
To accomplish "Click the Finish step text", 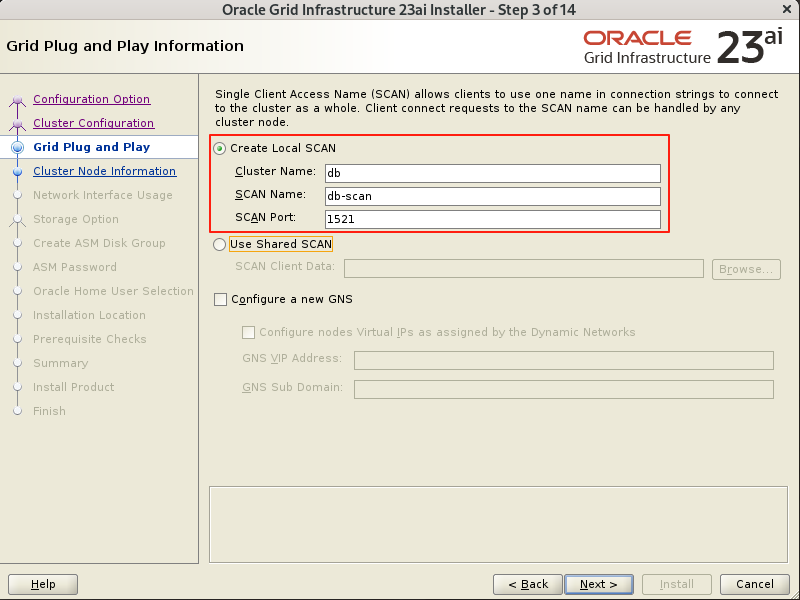I will (49, 411).
